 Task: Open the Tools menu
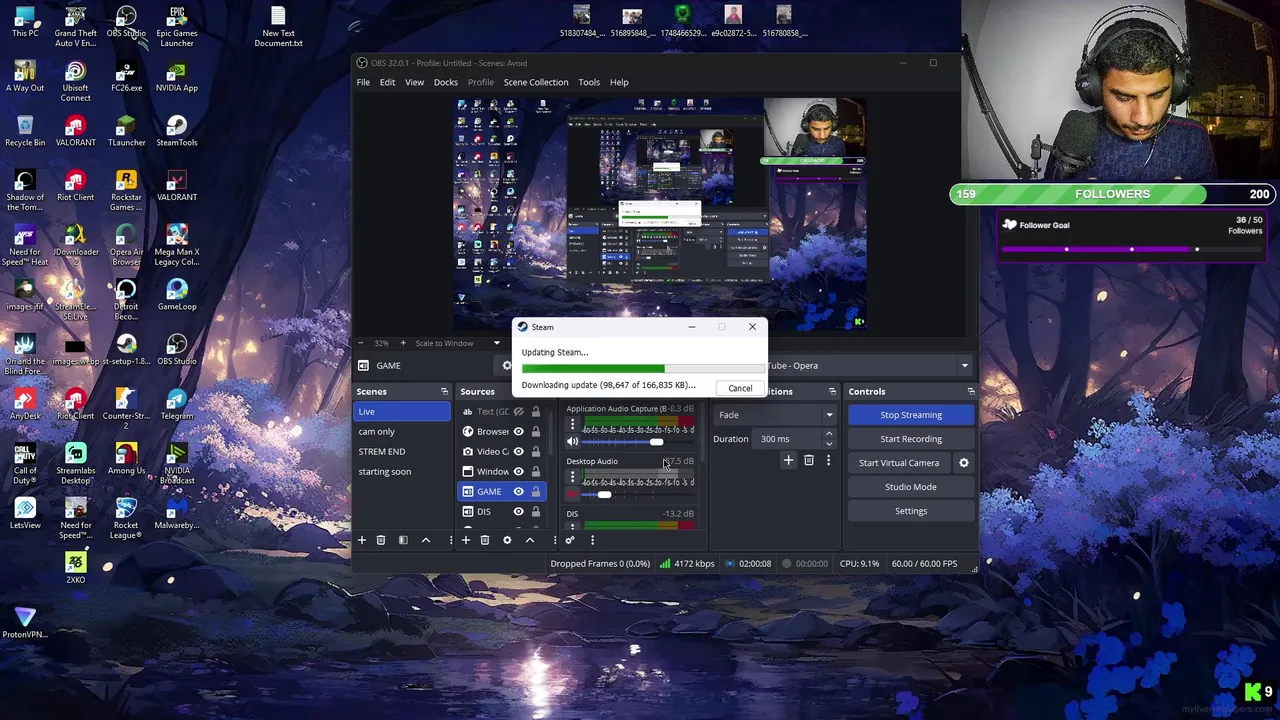(589, 82)
